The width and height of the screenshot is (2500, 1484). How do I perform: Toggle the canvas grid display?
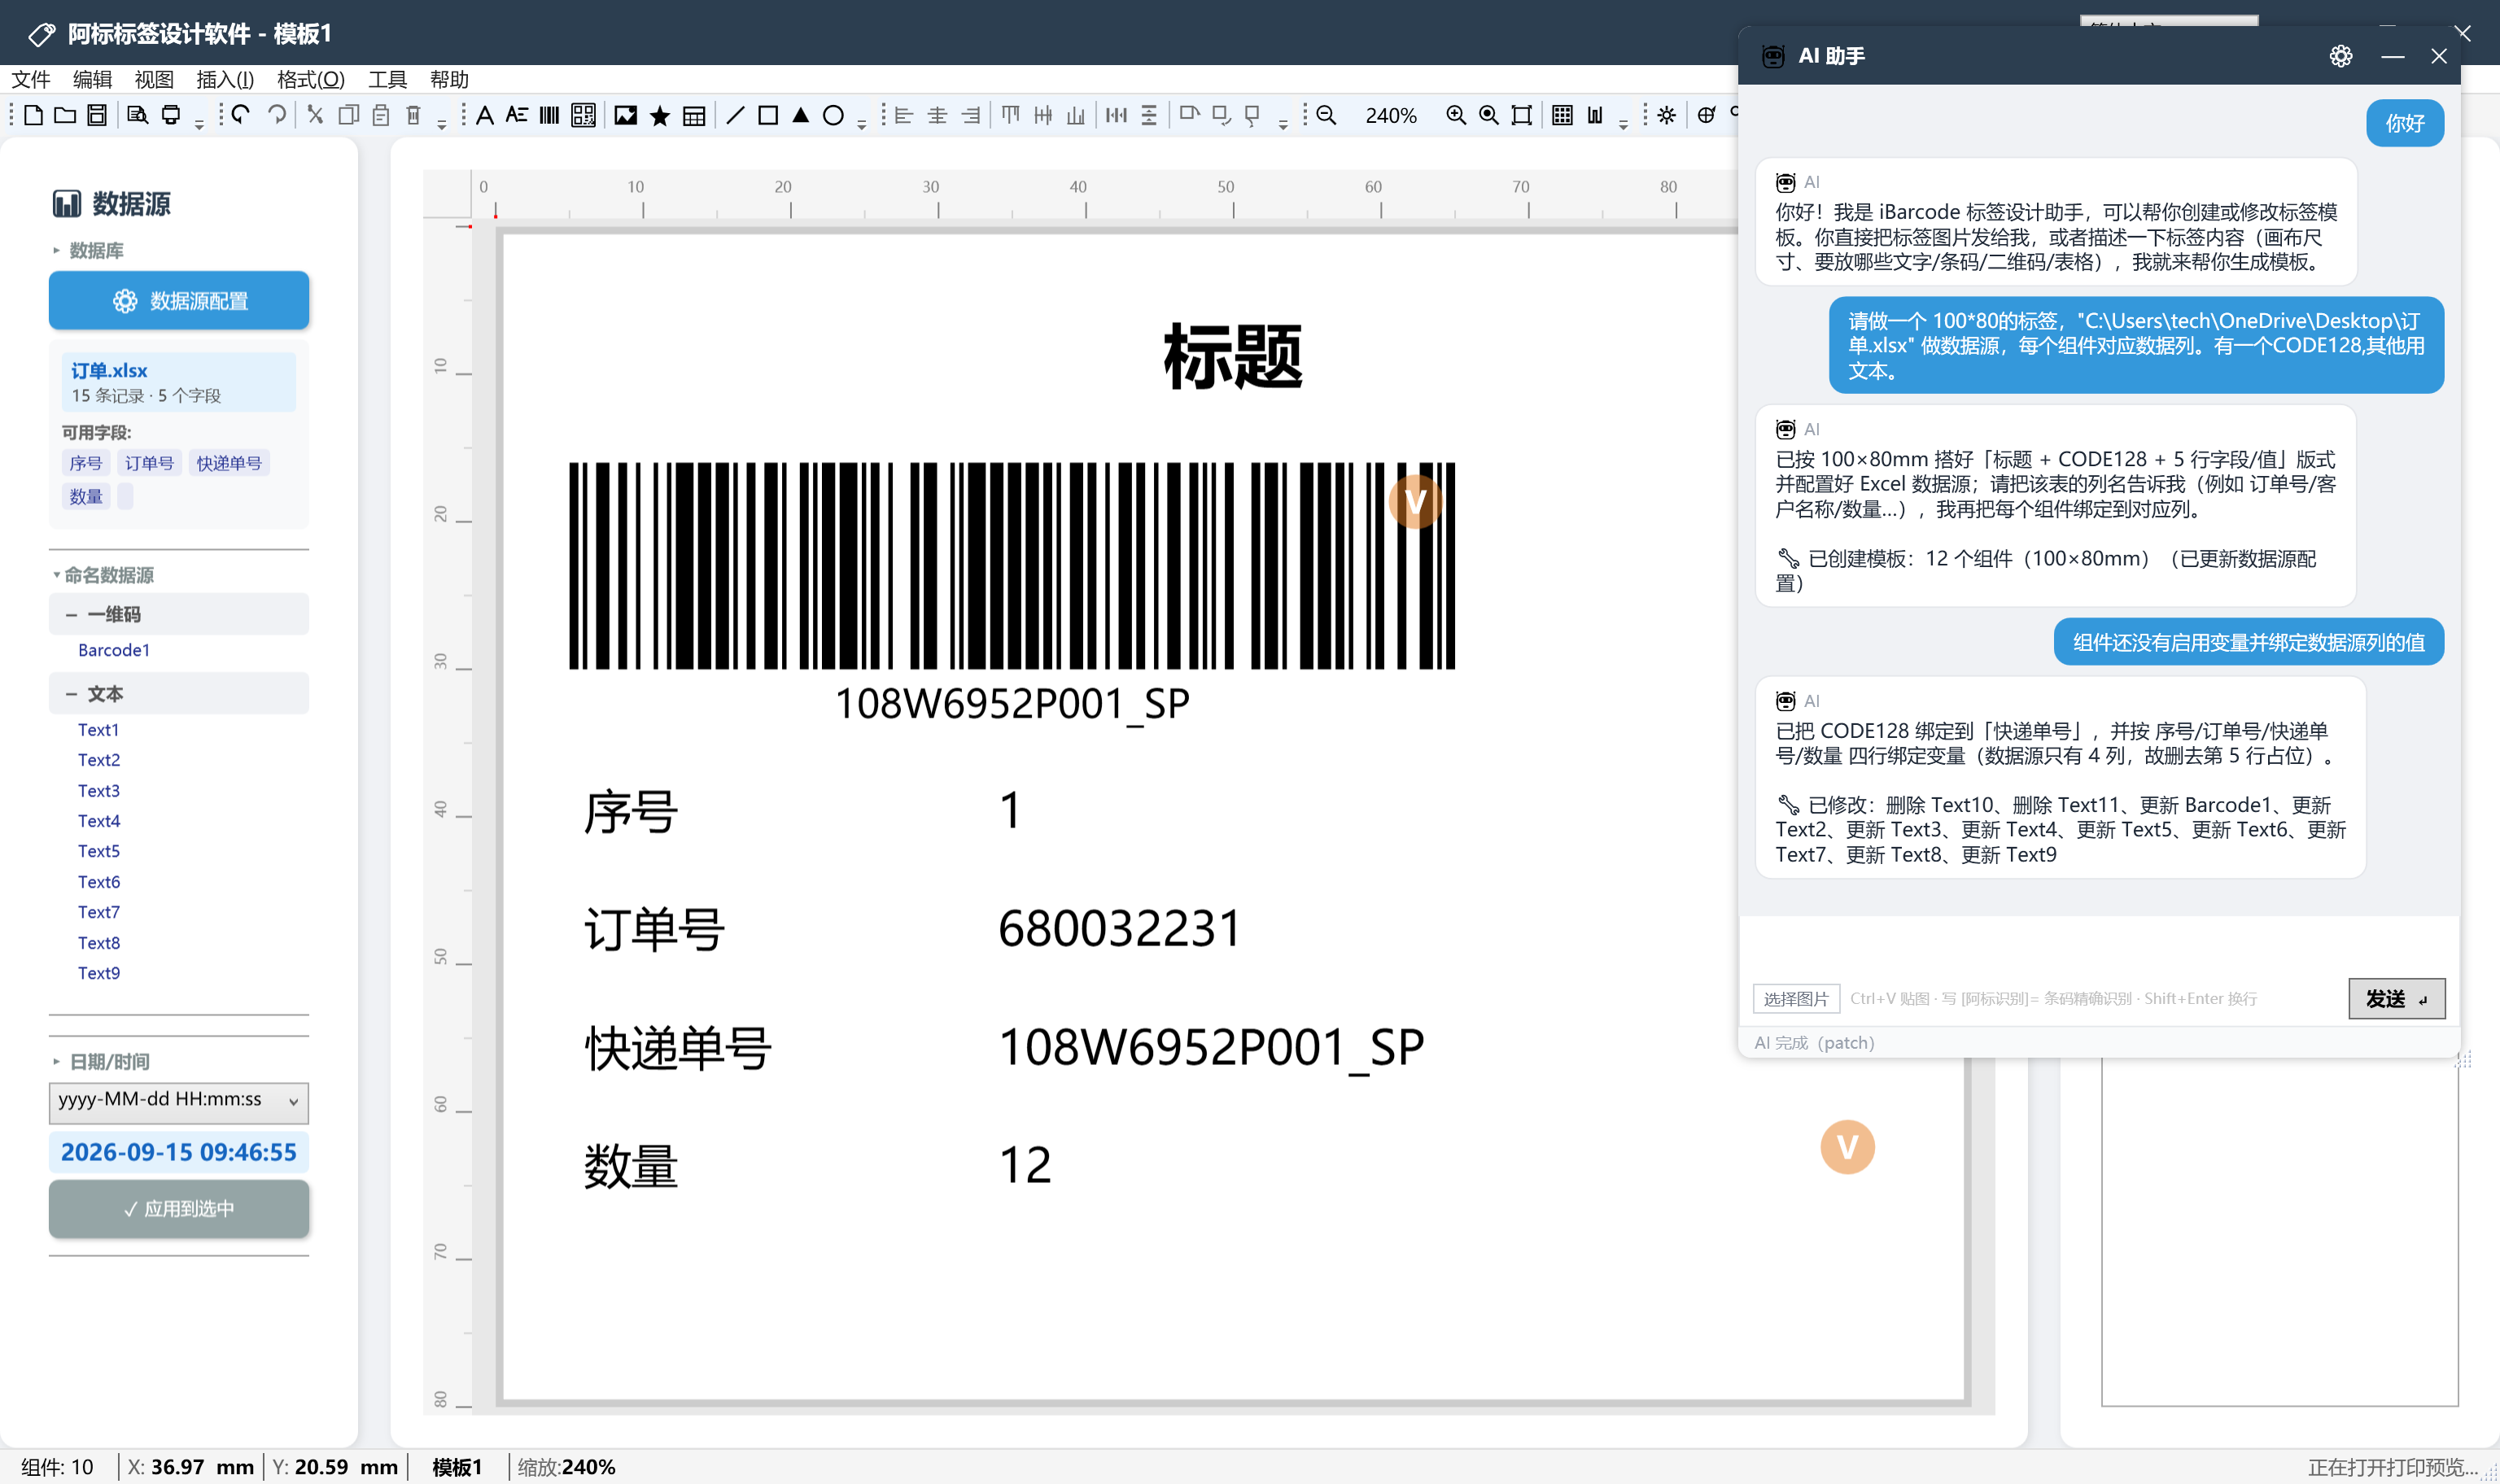tap(1562, 115)
